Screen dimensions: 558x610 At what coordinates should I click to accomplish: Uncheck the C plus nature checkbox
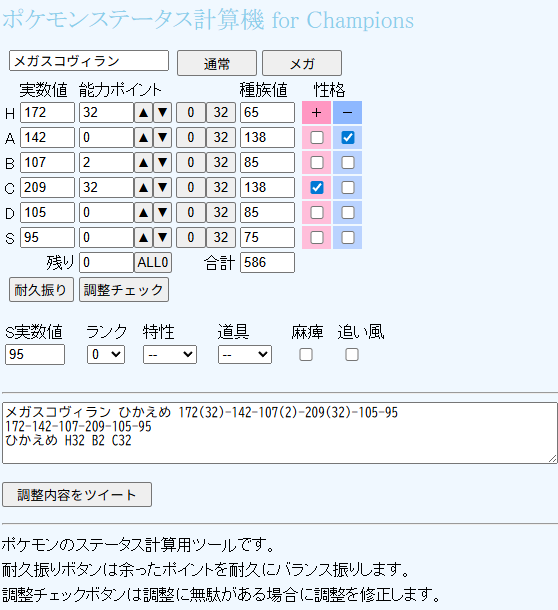point(317,188)
